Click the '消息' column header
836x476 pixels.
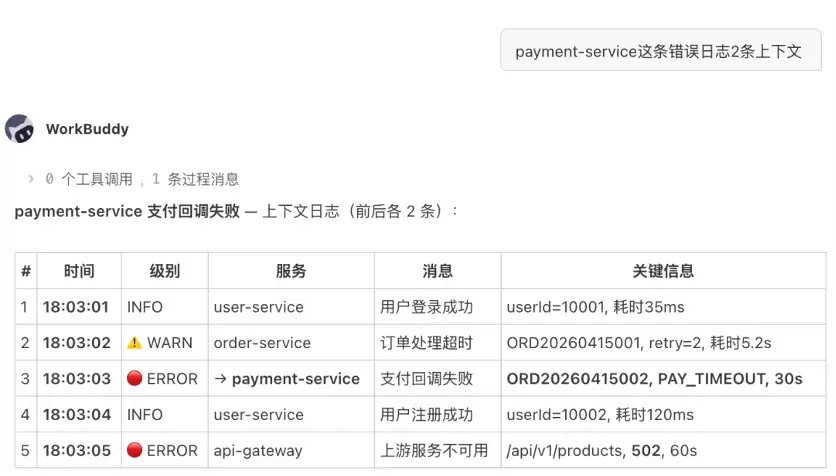click(x=437, y=271)
